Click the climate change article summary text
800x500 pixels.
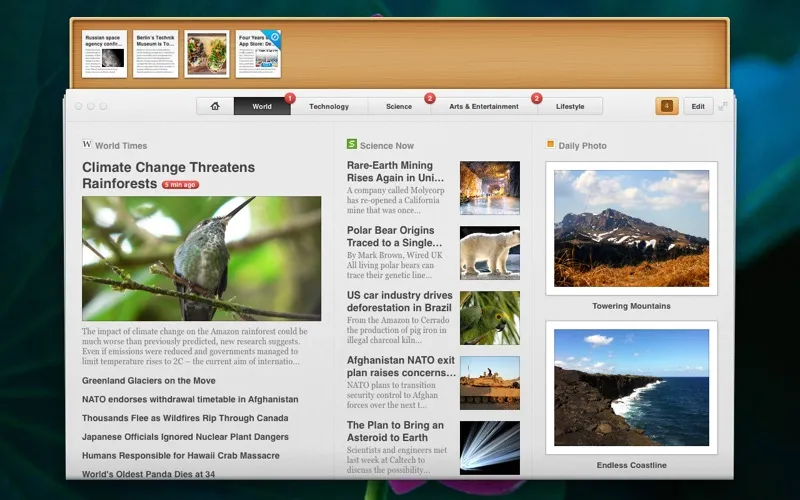(195, 346)
